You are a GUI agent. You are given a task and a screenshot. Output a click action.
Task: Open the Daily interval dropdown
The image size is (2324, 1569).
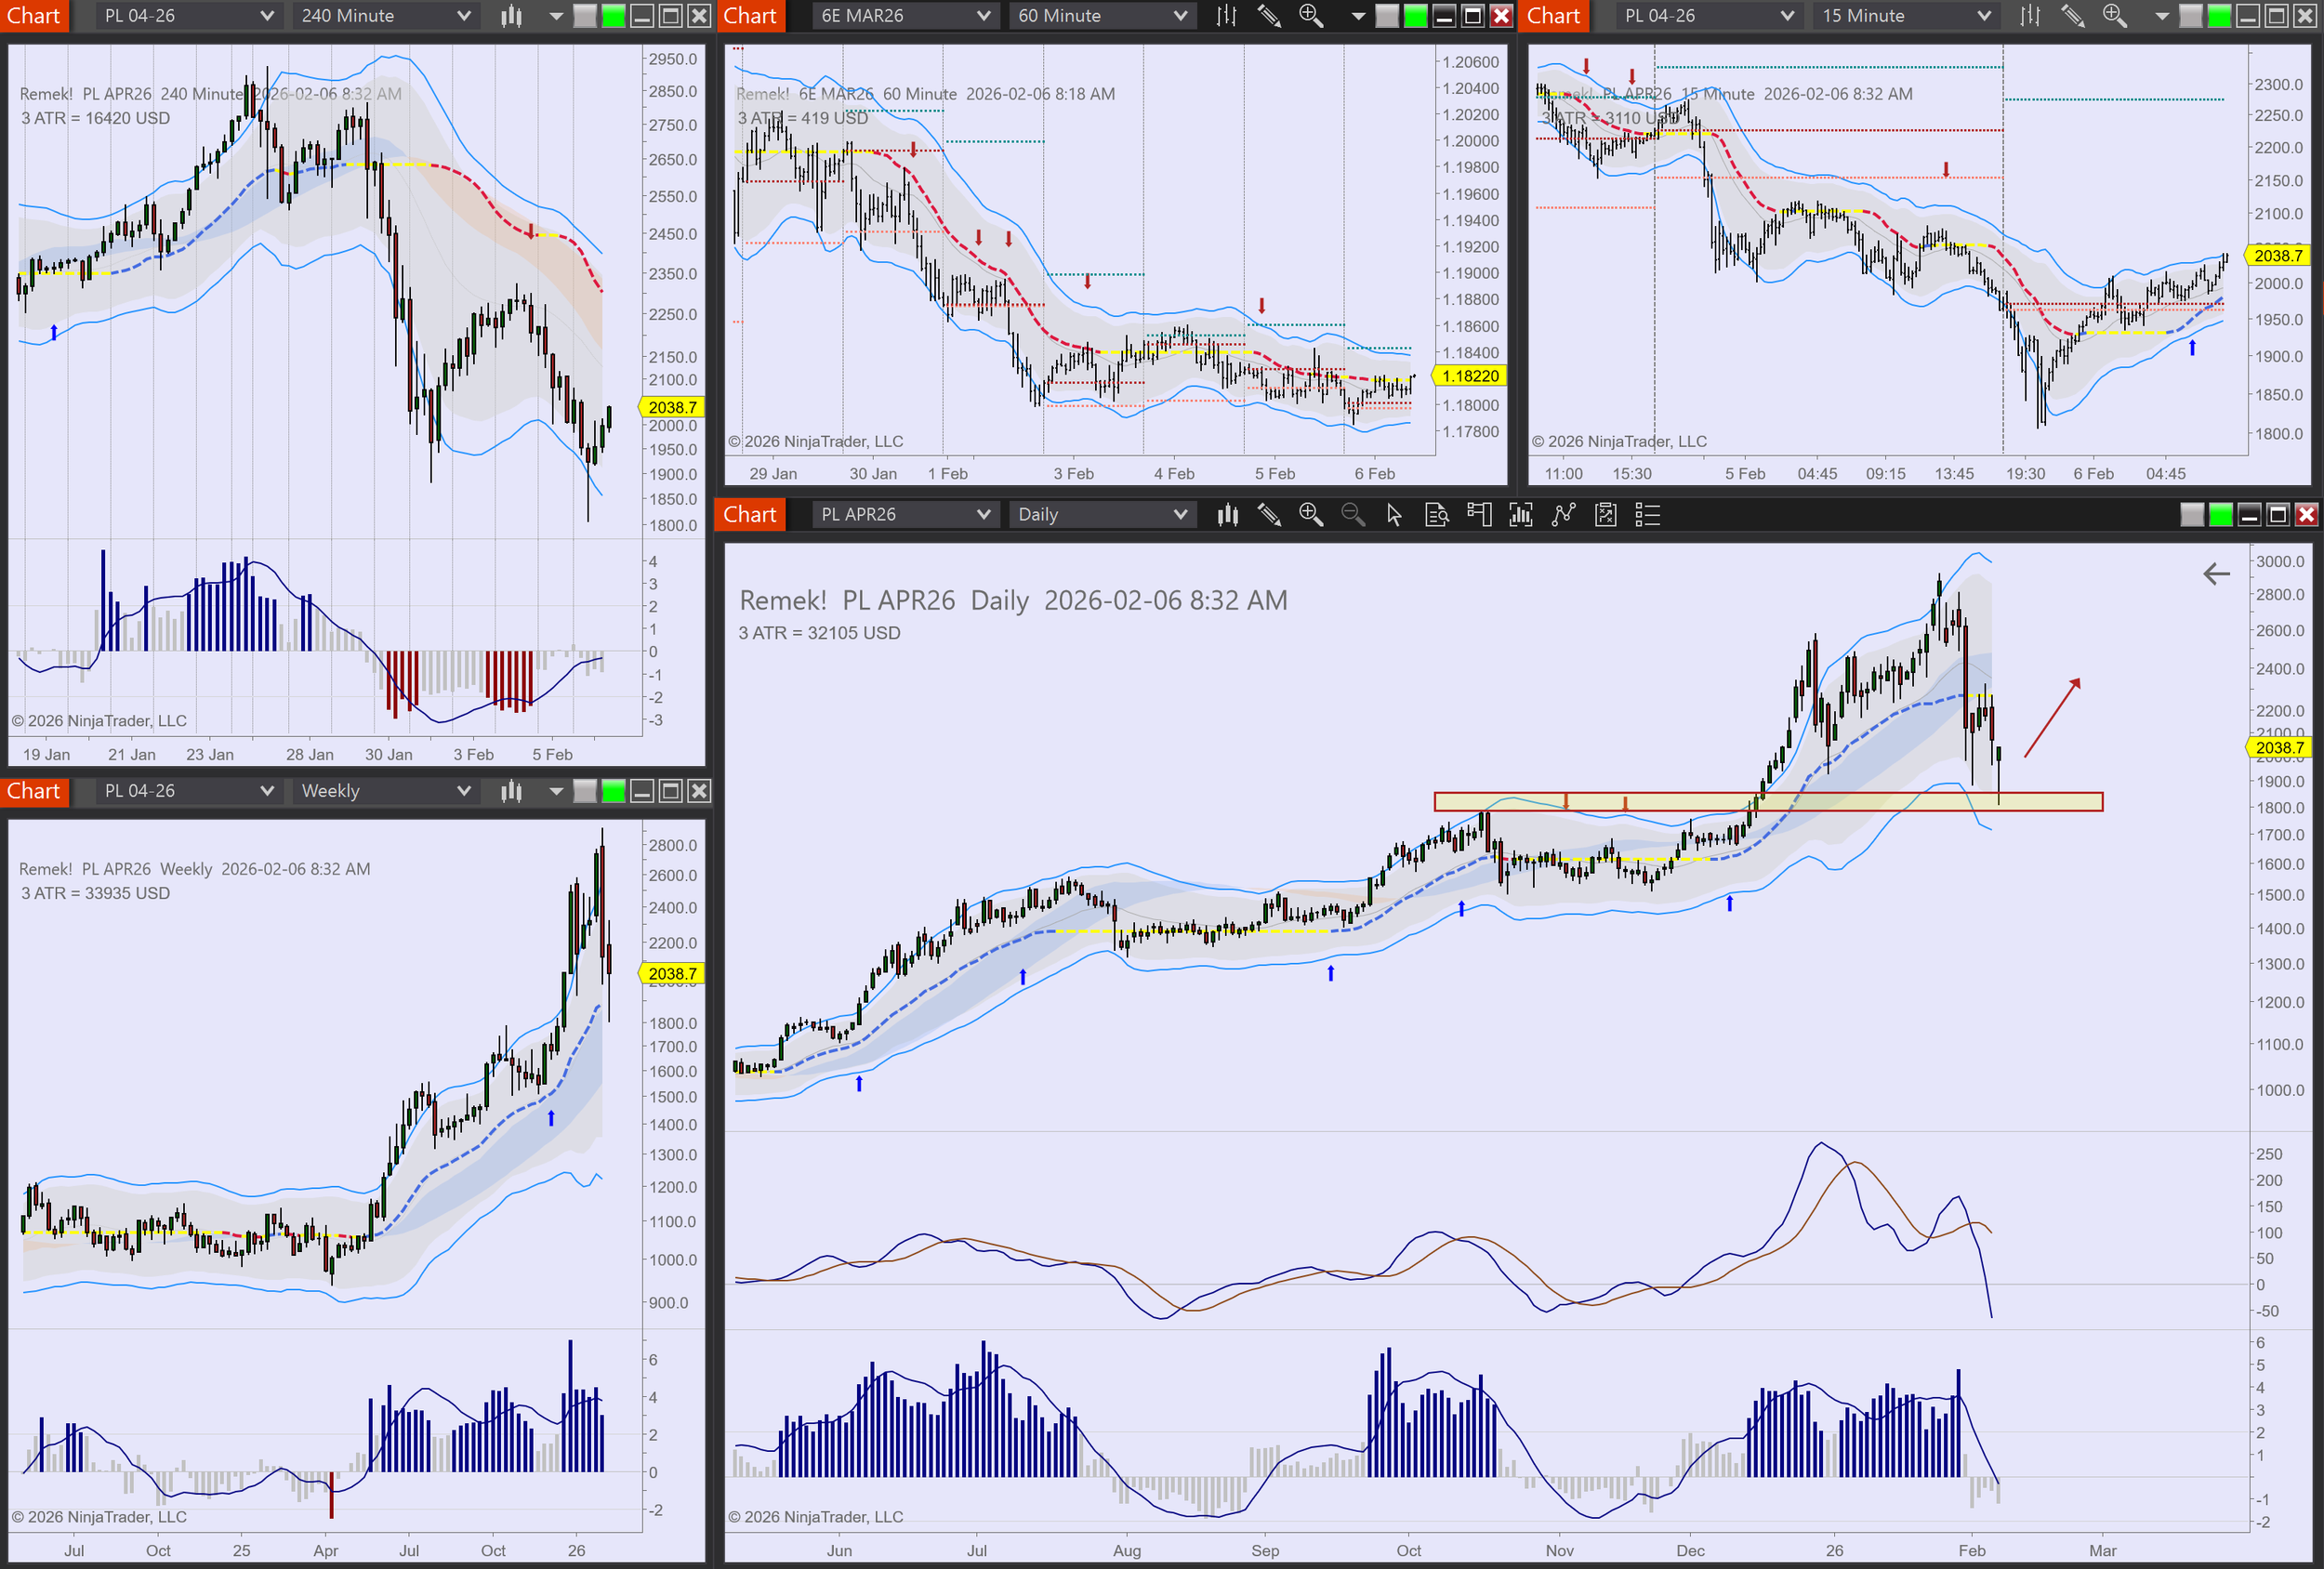(x=1101, y=515)
